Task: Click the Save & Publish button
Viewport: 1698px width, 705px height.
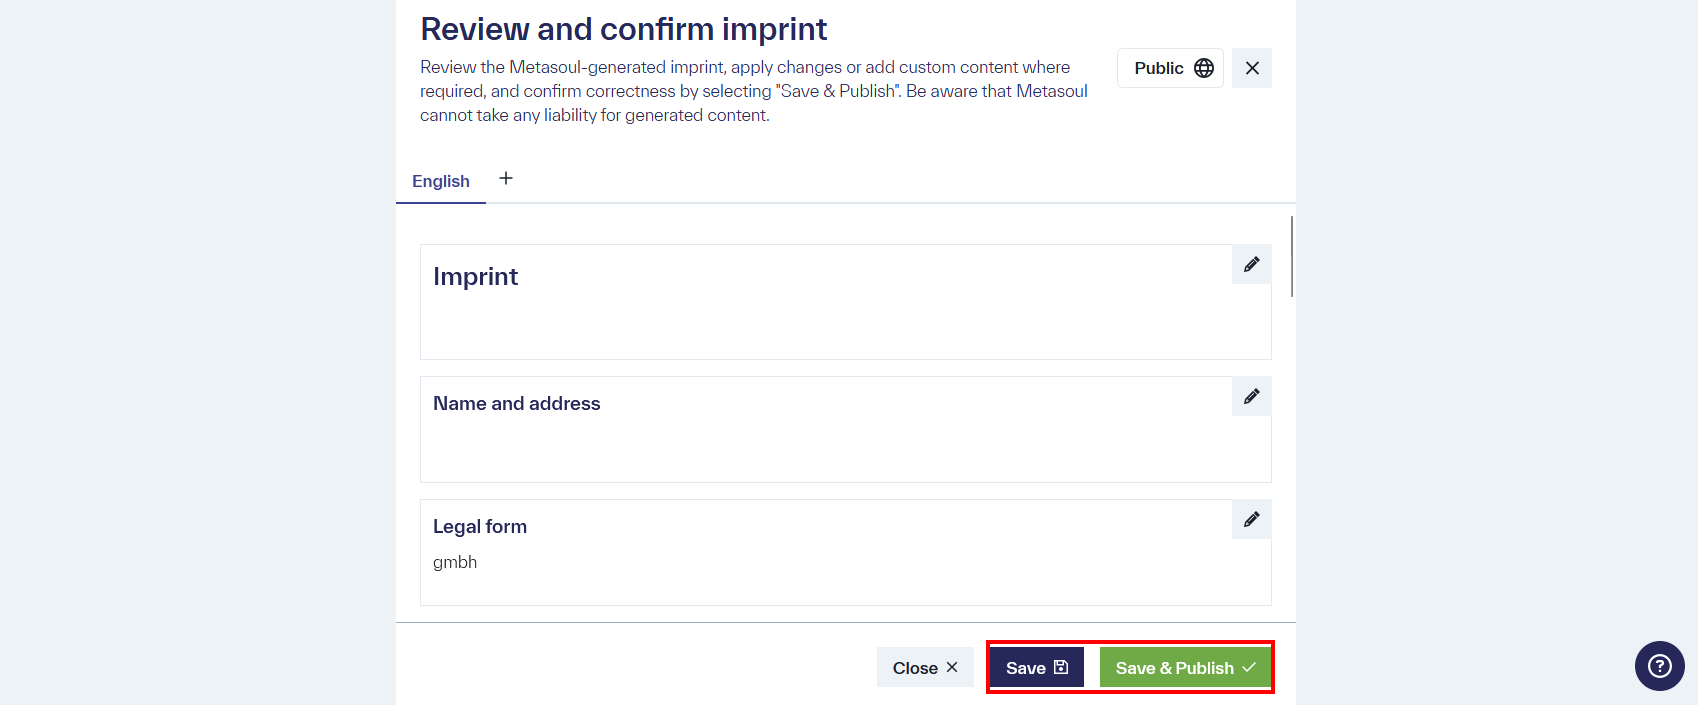Action: (x=1185, y=667)
